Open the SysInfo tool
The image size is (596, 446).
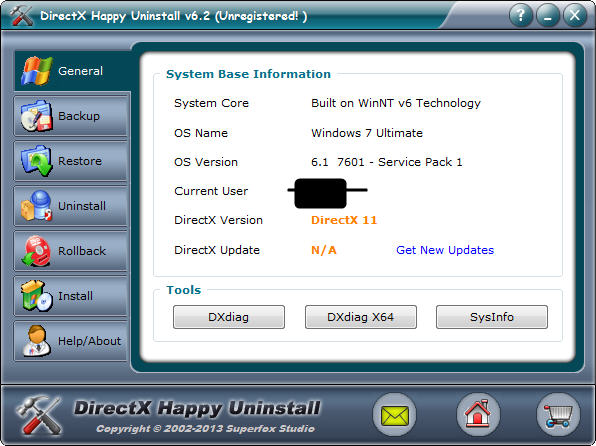492,317
